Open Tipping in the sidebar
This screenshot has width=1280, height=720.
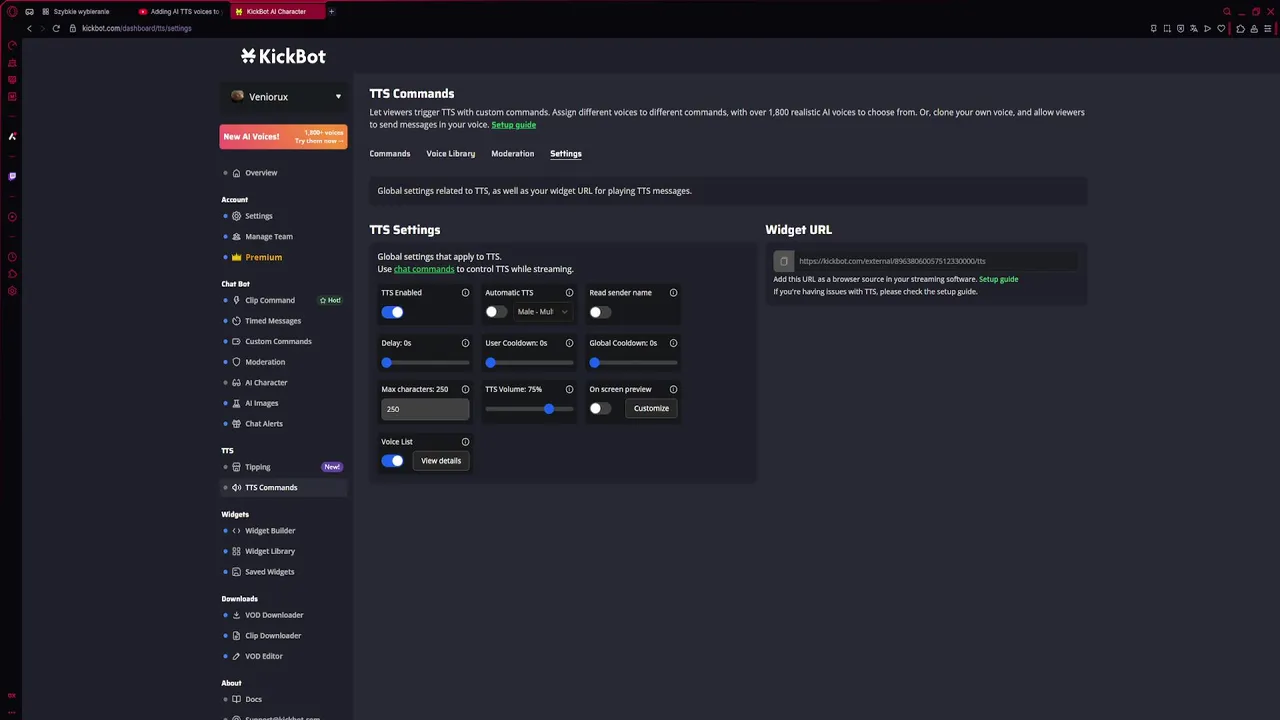pyautogui.click(x=258, y=467)
